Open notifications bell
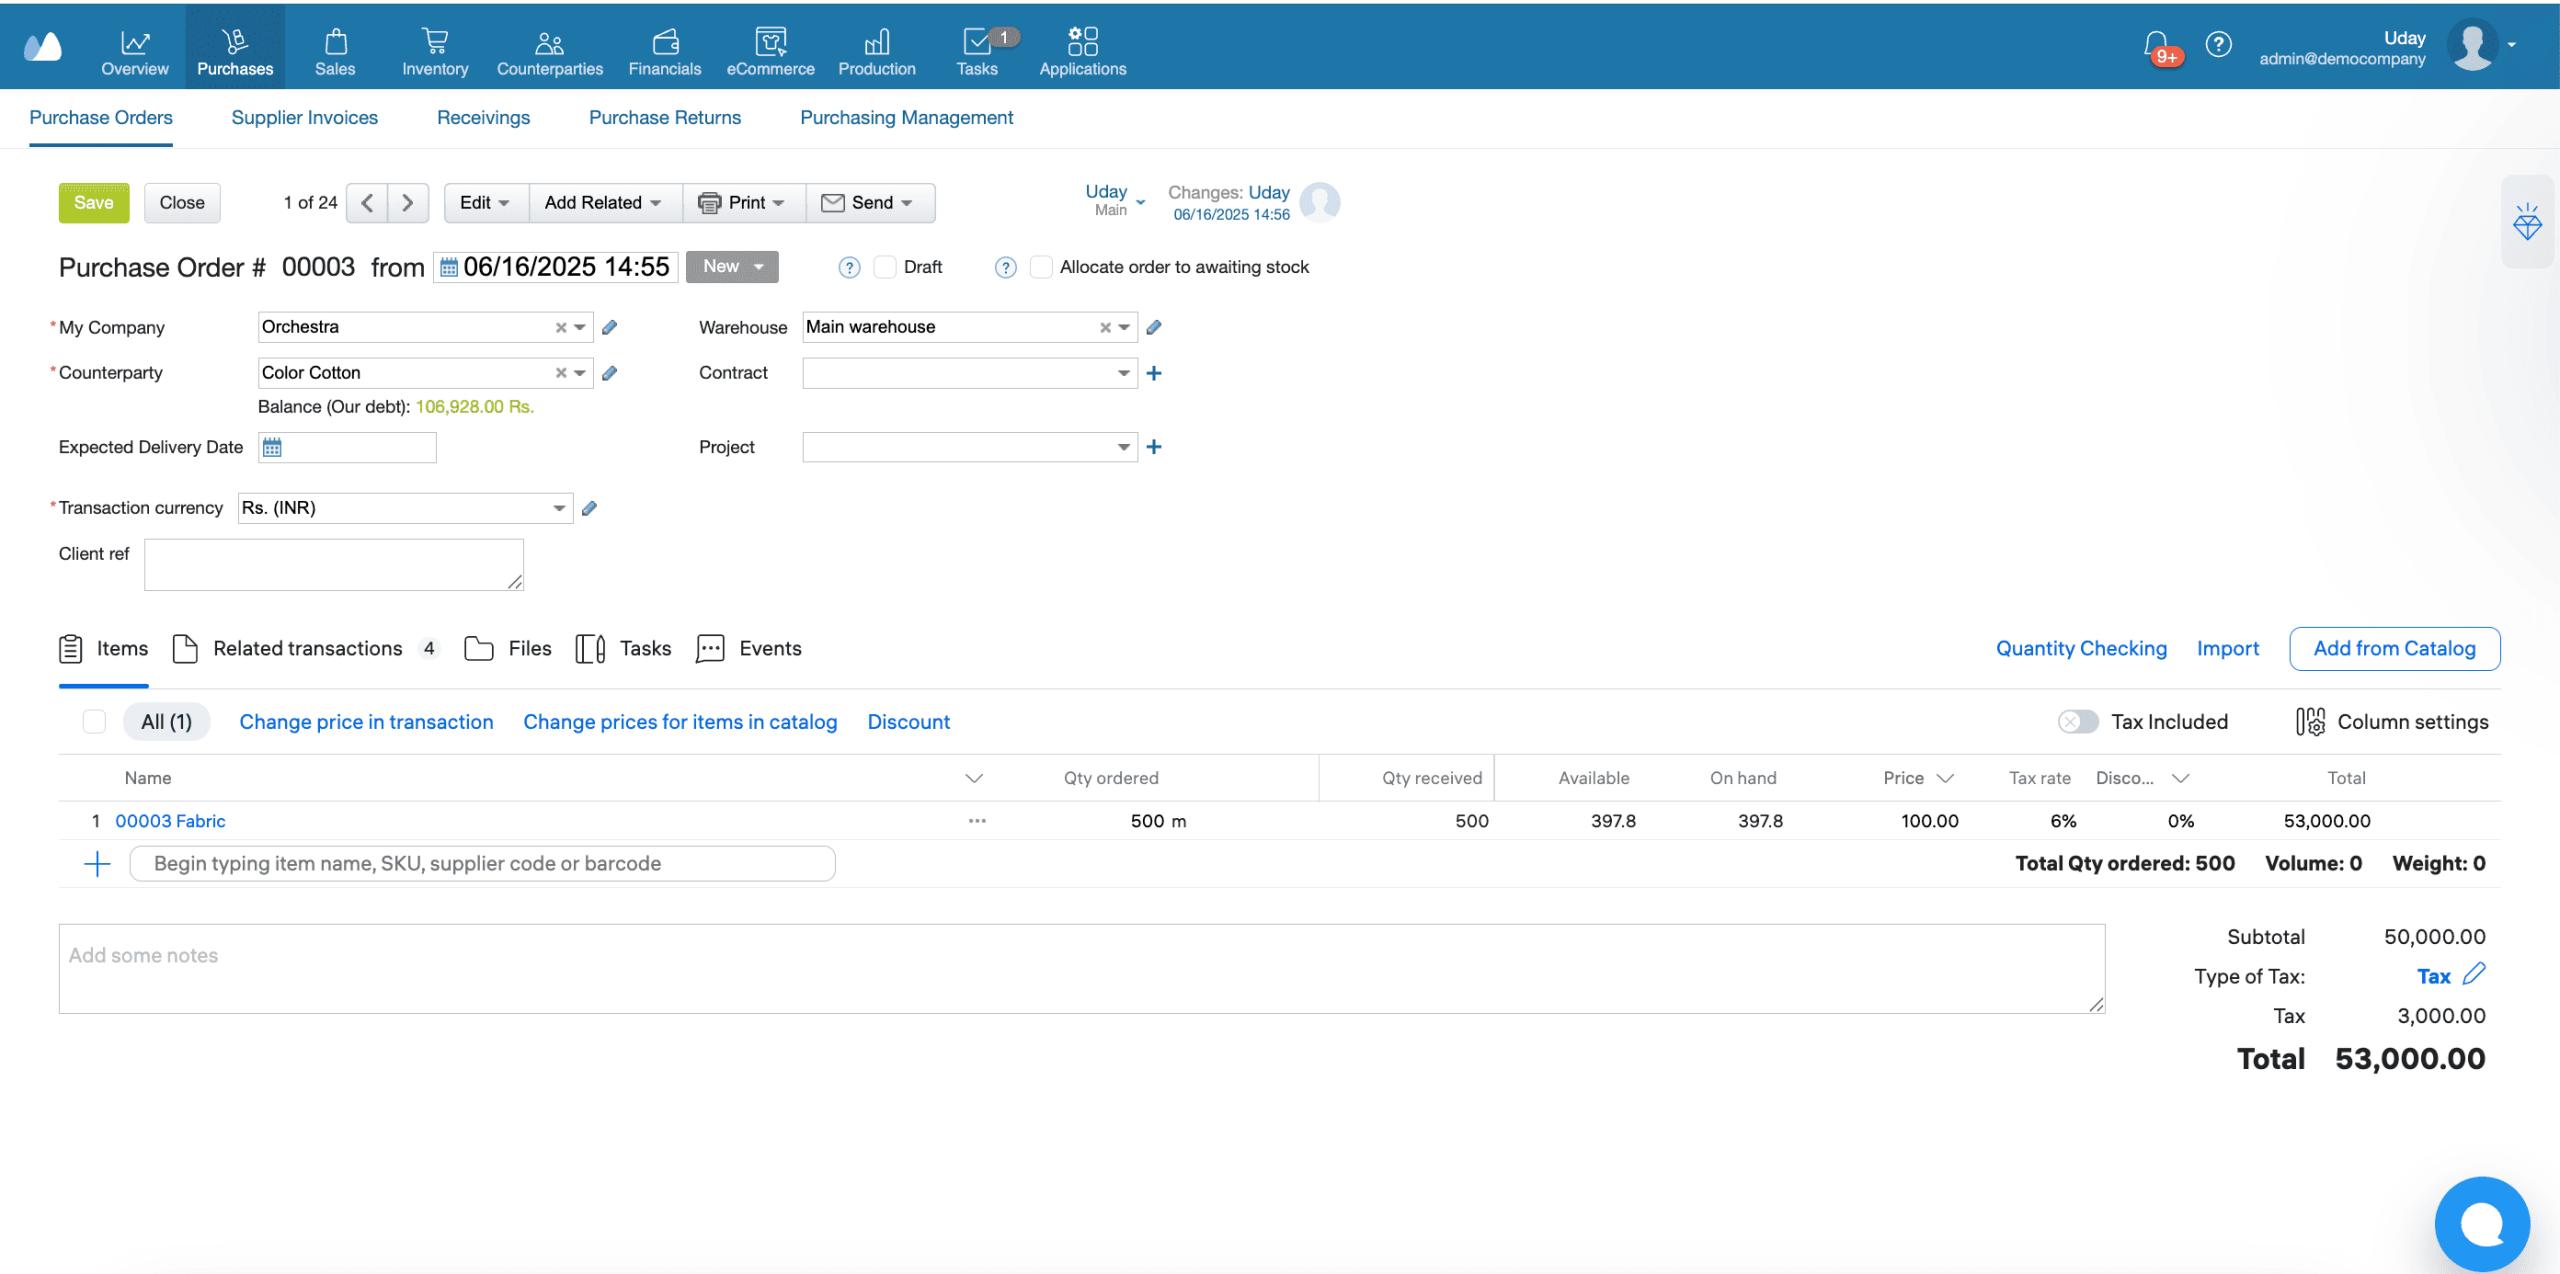Screen dimensions: 2560x1274 point(2158,46)
